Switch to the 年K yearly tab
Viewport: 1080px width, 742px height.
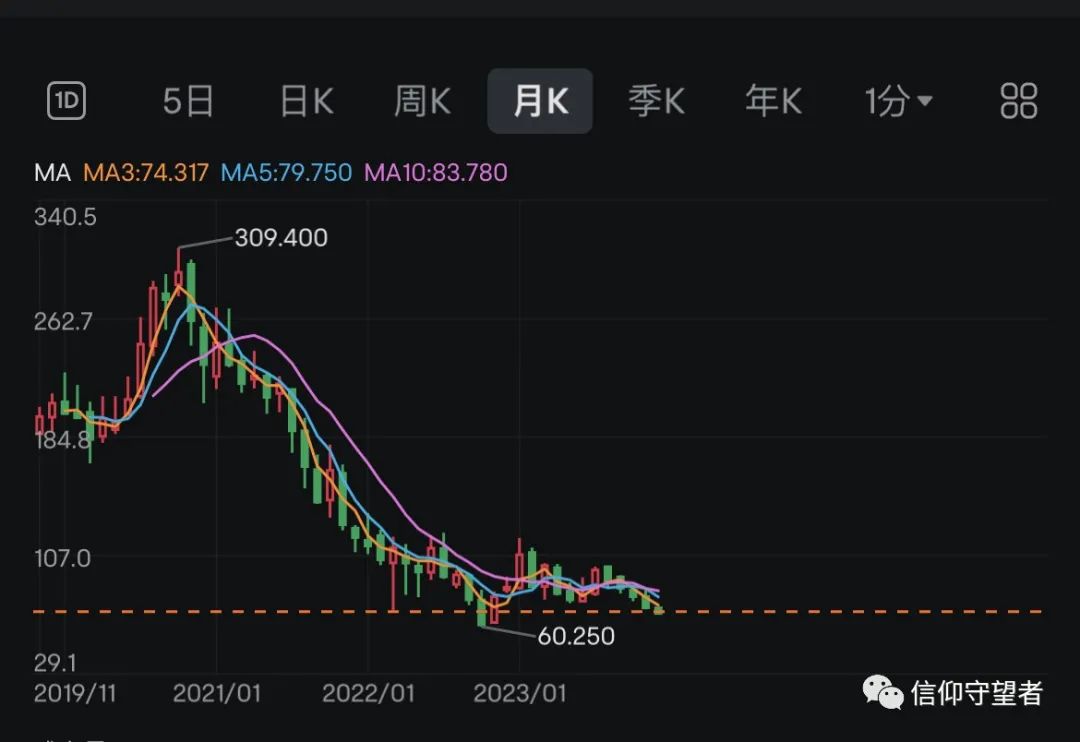(773, 101)
